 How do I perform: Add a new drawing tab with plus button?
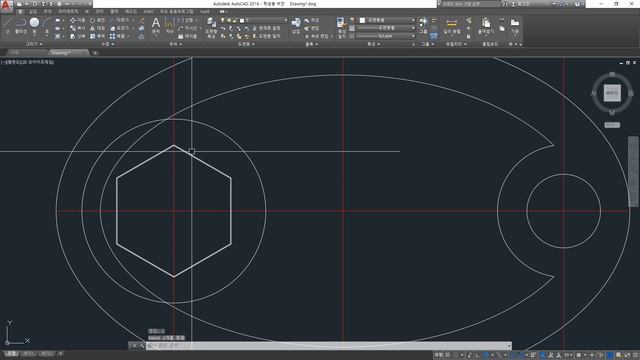click(x=95, y=53)
